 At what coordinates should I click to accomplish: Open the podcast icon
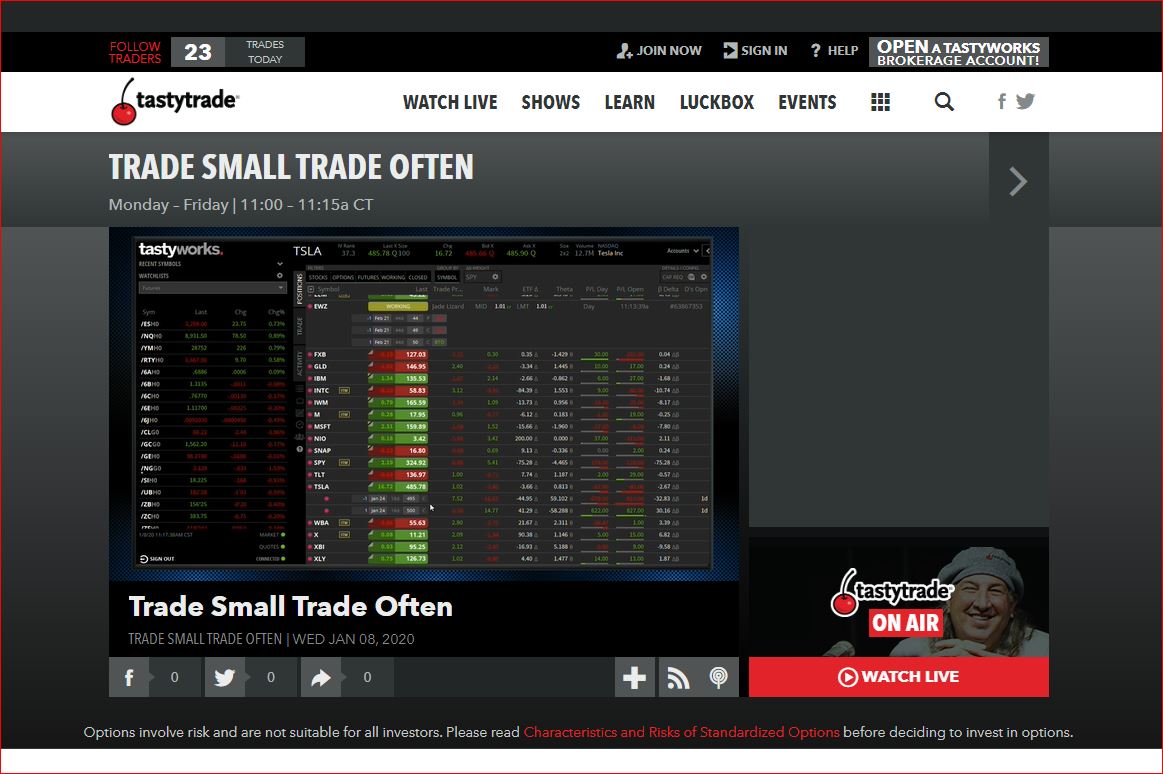pos(718,677)
